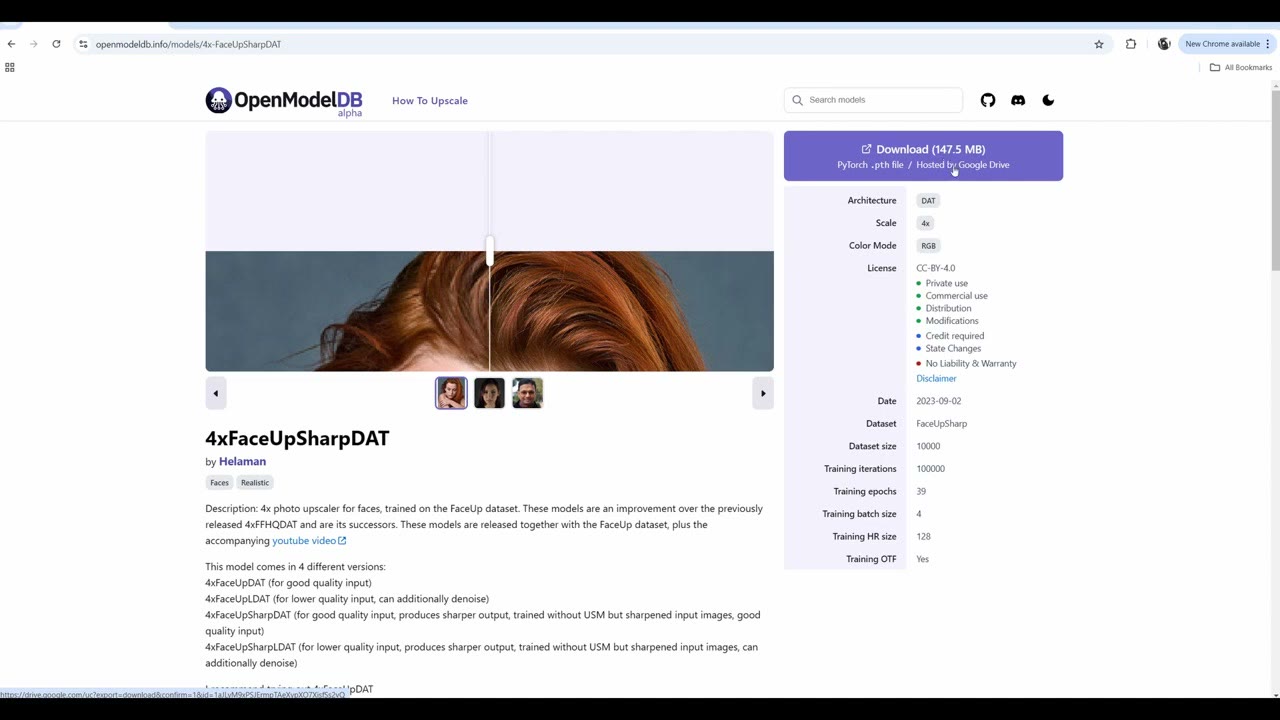Image resolution: width=1280 pixels, height=720 pixels.
Task: Open the license Disclaimer link
Action: pyautogui.click(x=936, y=378)
